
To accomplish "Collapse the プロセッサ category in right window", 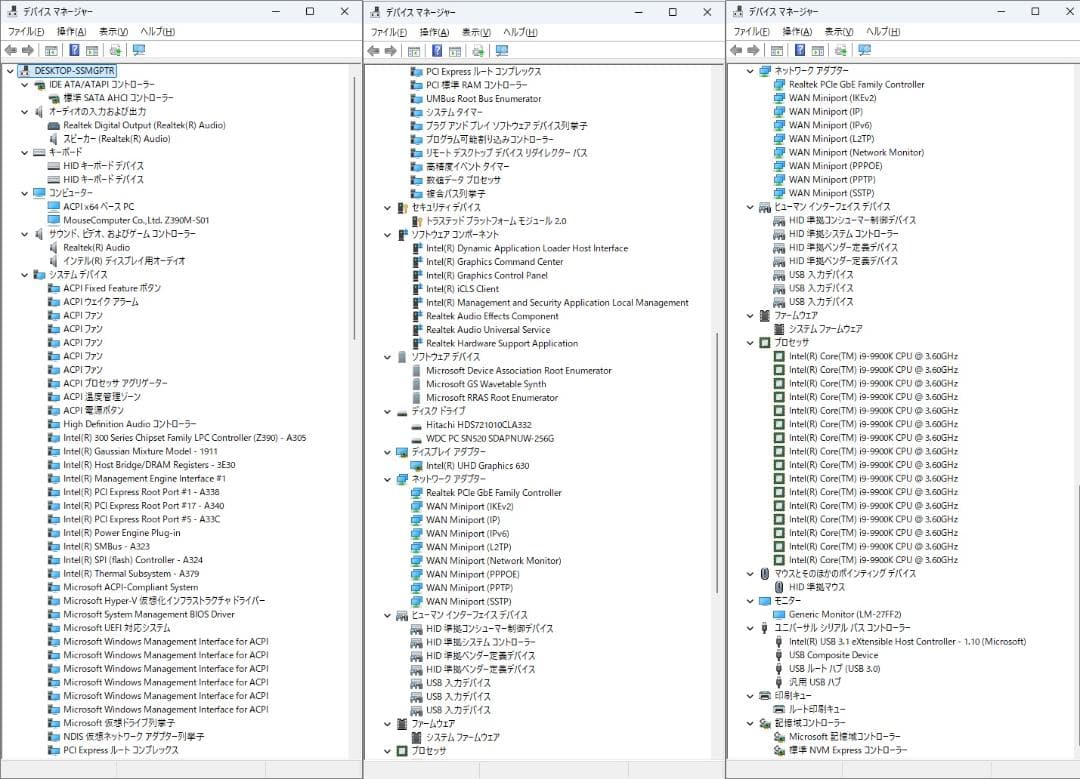I will point(748,342).
